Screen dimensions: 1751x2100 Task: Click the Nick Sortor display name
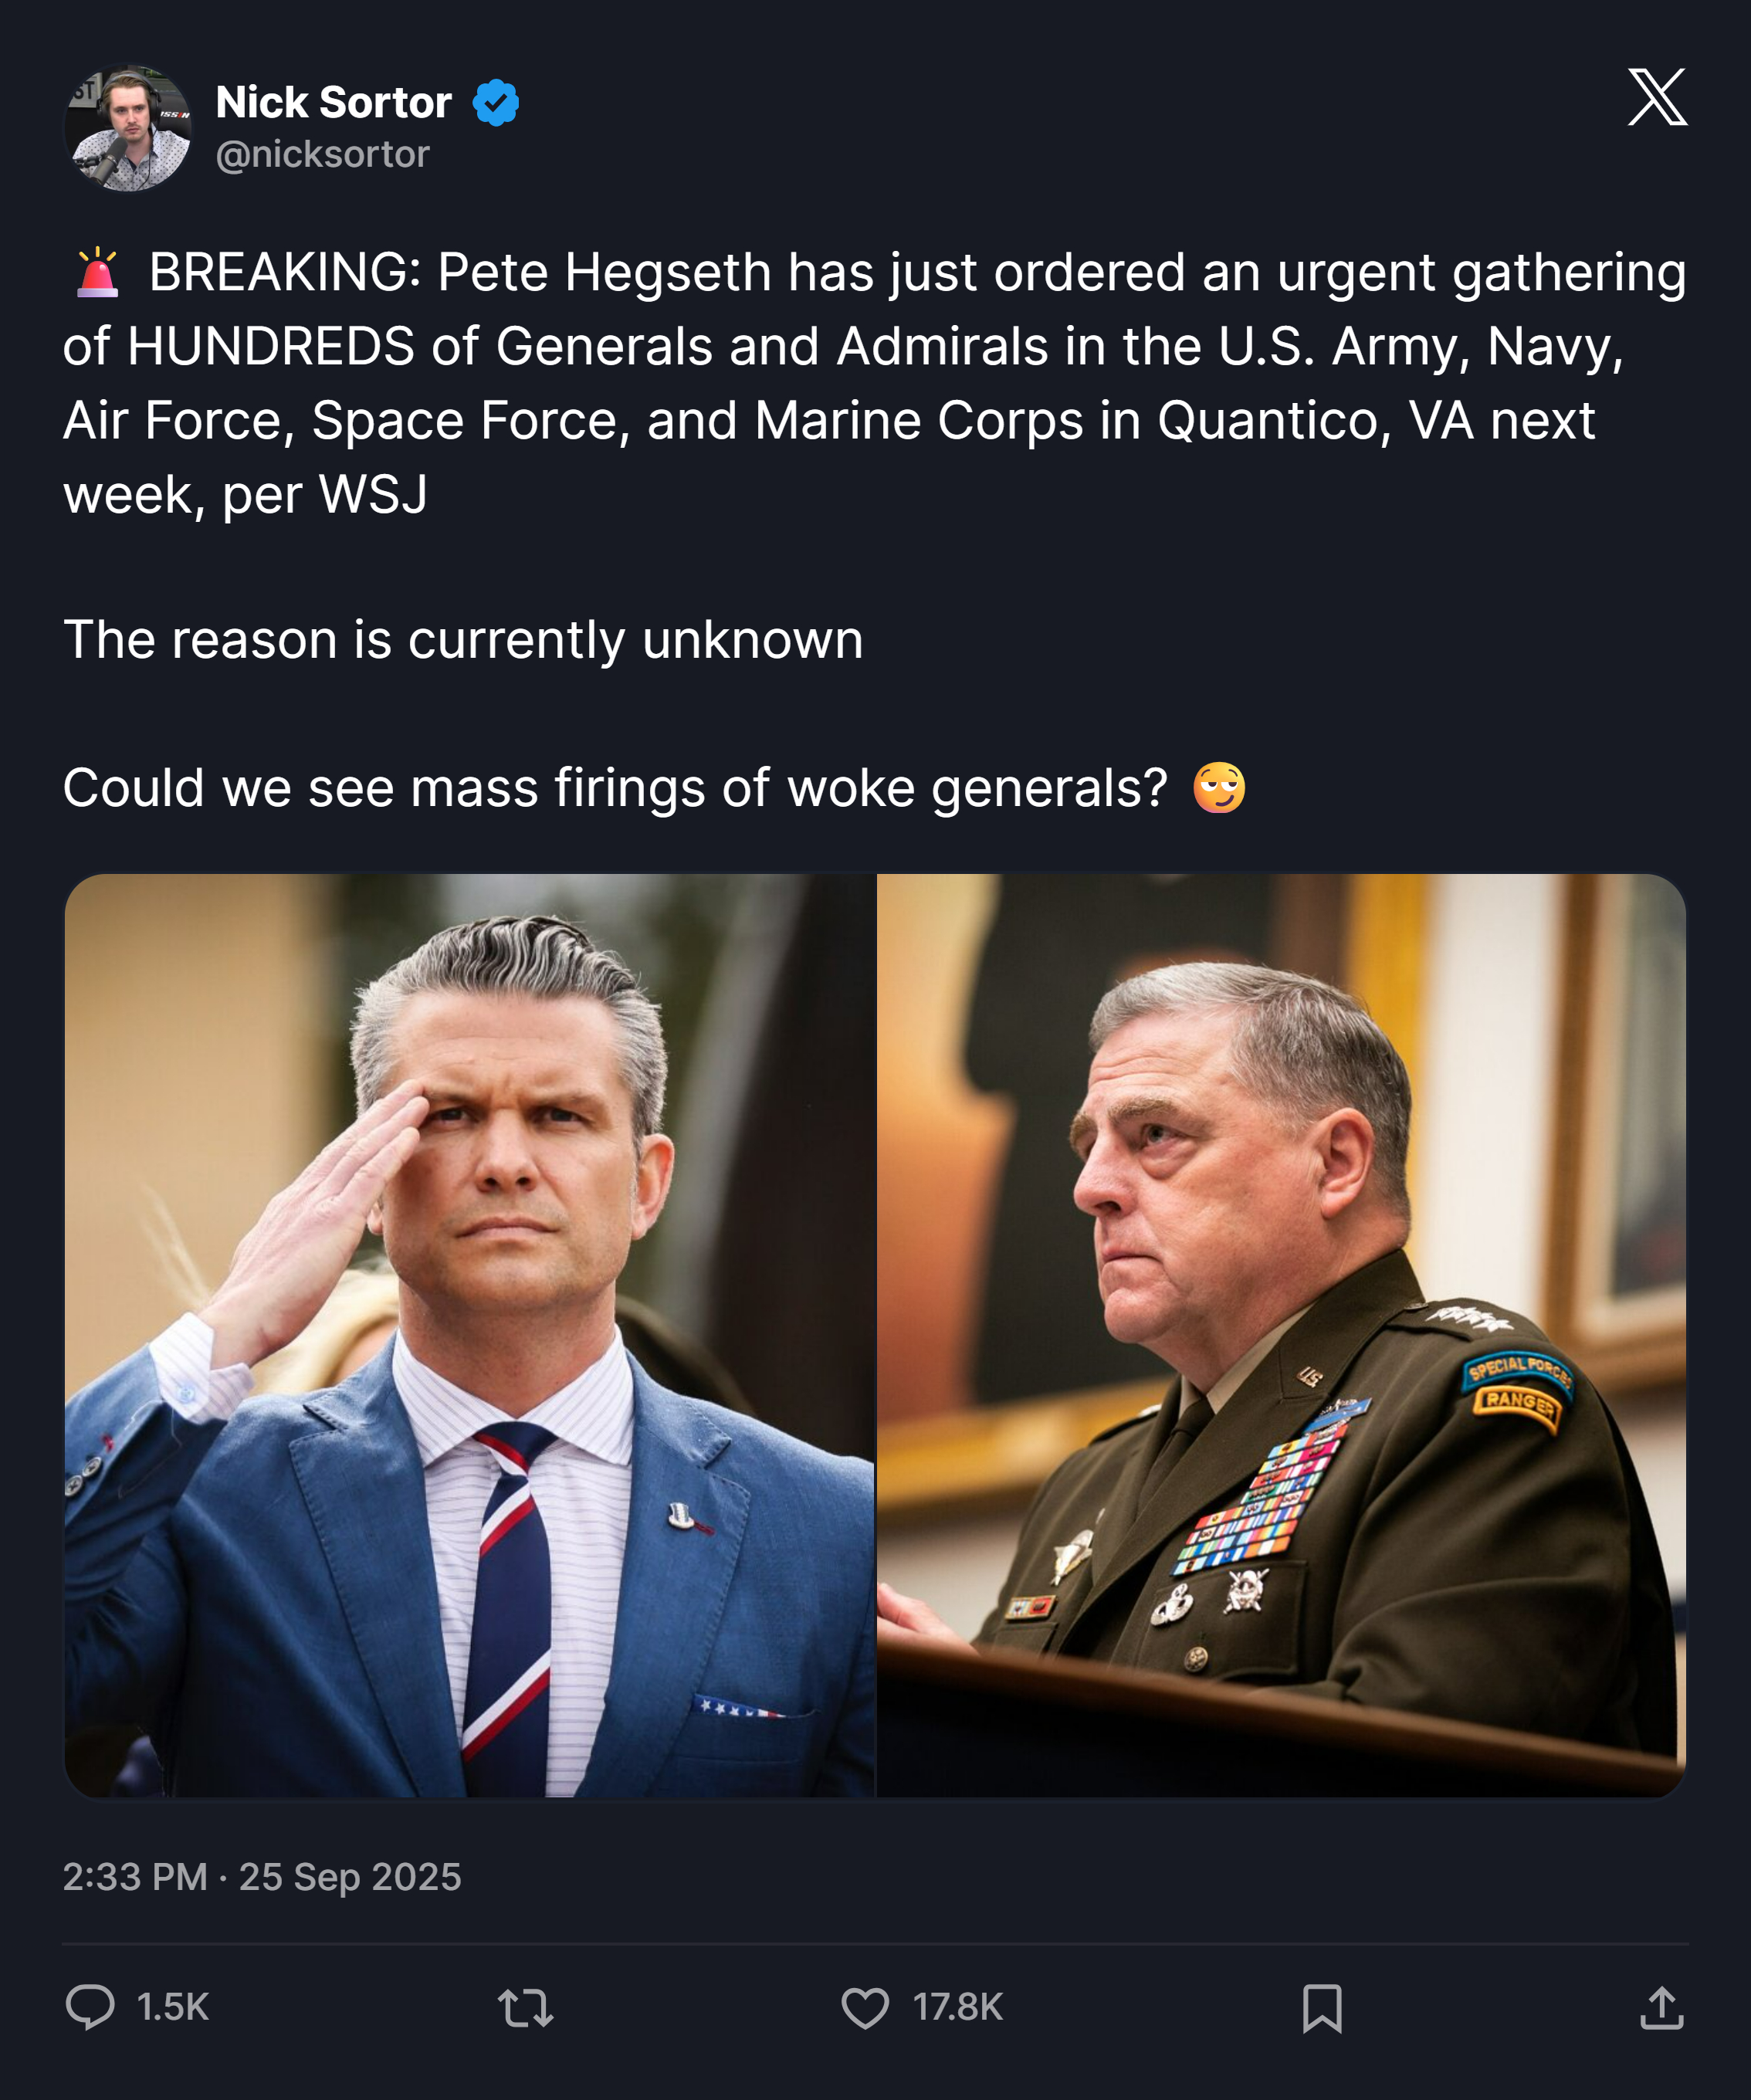(334, 102)
